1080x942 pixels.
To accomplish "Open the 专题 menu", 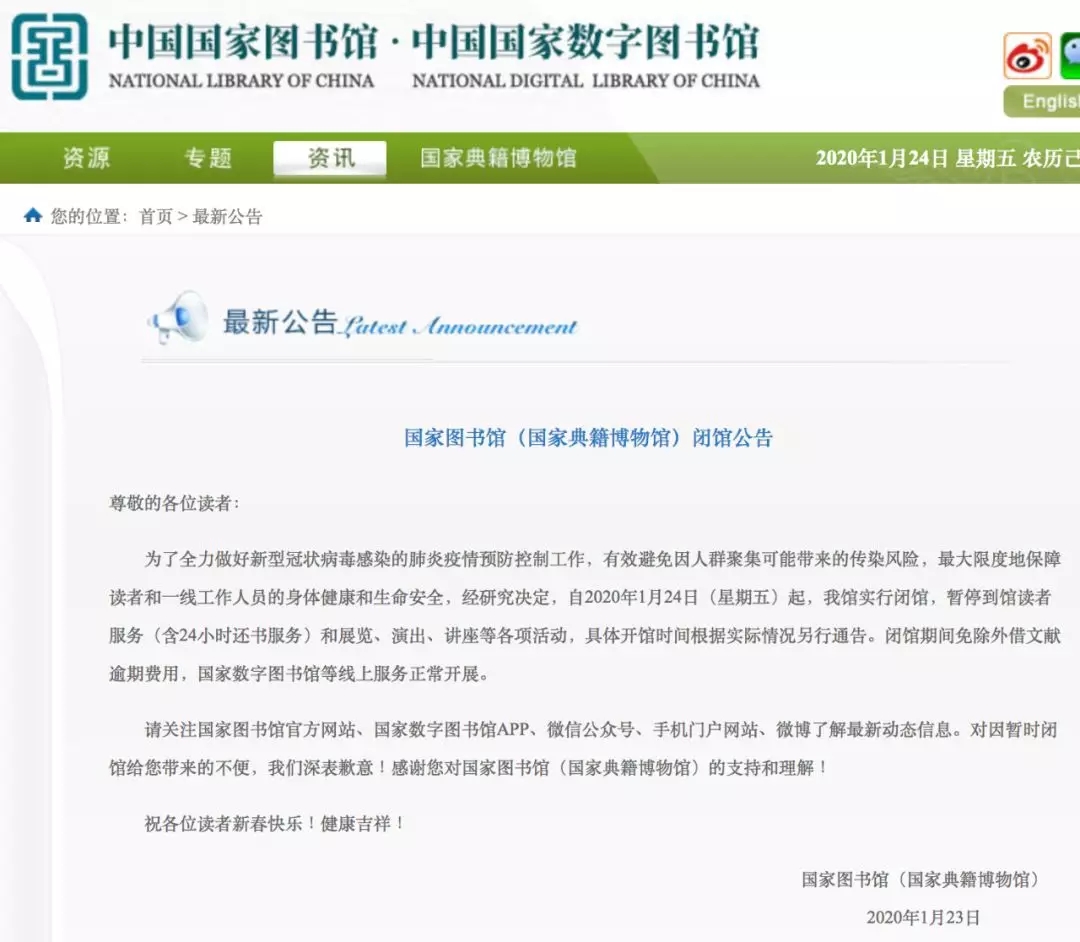I will 208,158.
